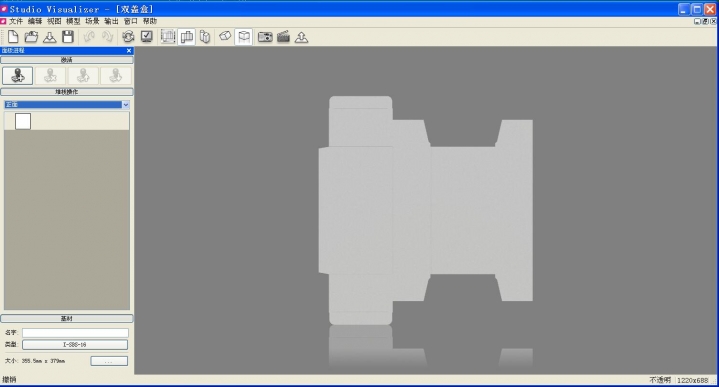Click the monitor checkmark icon in toolbar
This screenshot has width=719, height=387.
147,37
